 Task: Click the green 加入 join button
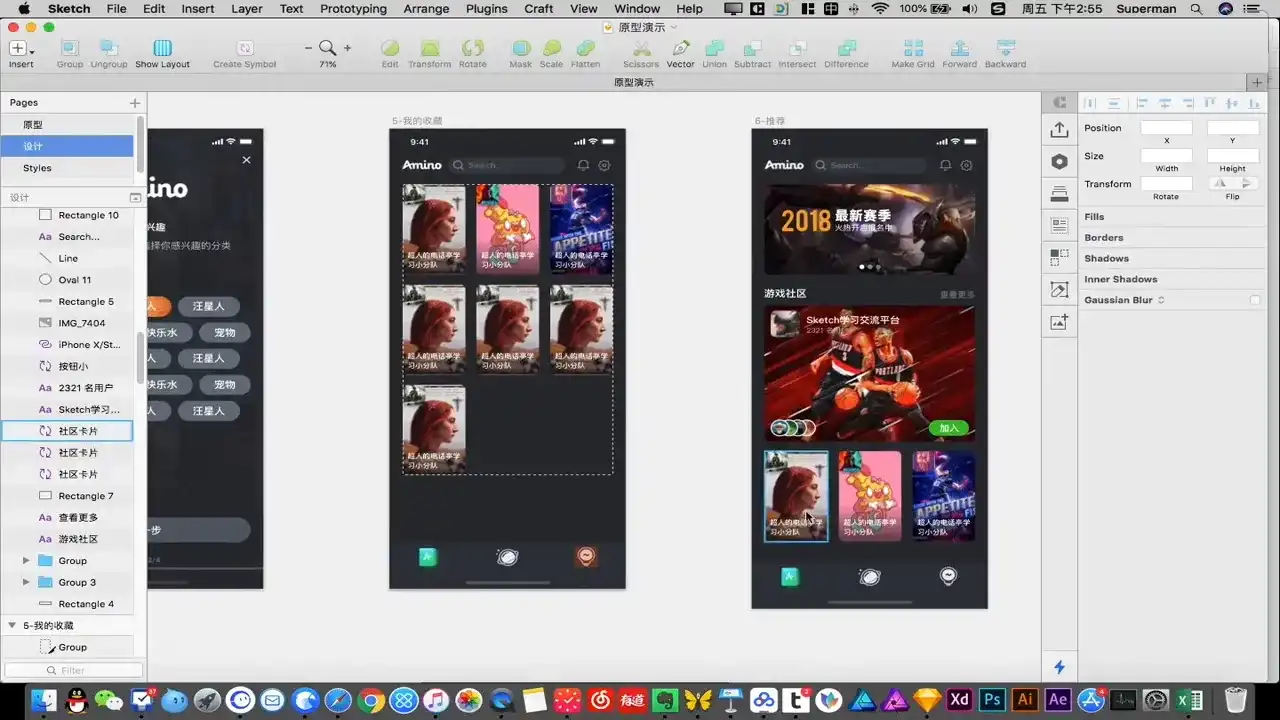pyautogui.click(x=948, y=428)
